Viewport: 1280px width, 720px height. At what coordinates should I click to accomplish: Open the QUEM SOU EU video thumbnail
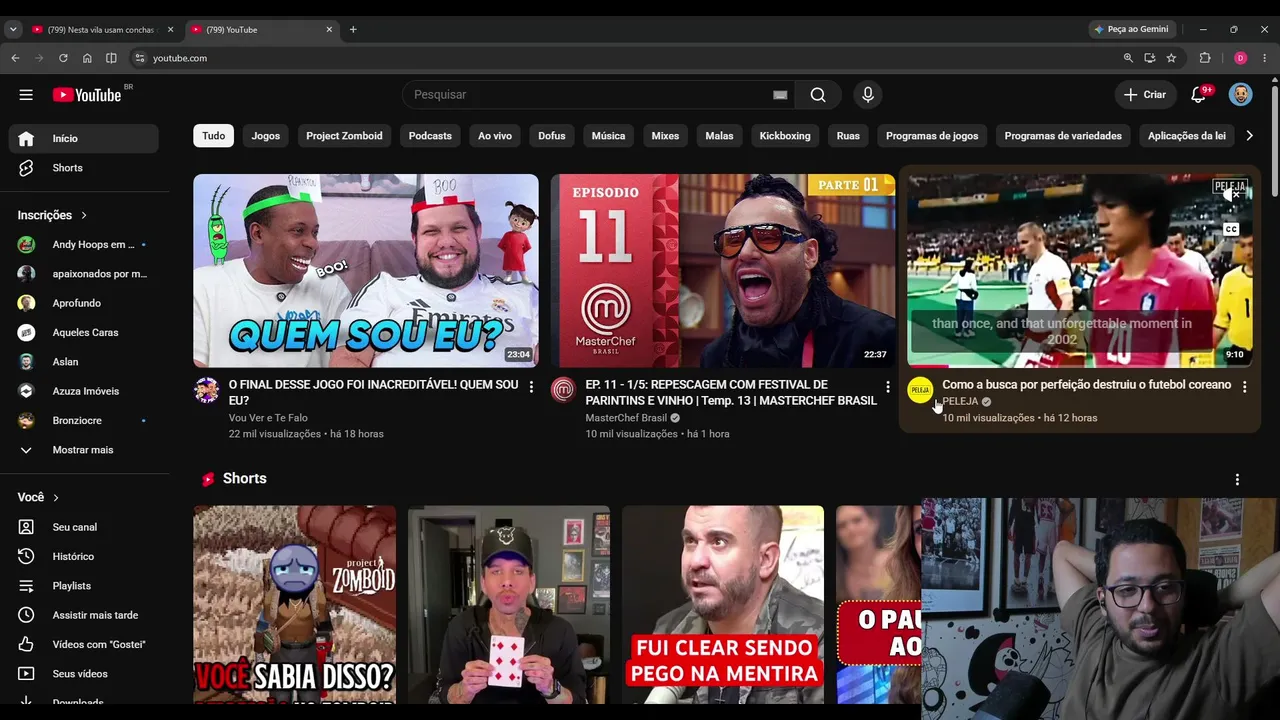click(366, 271)
